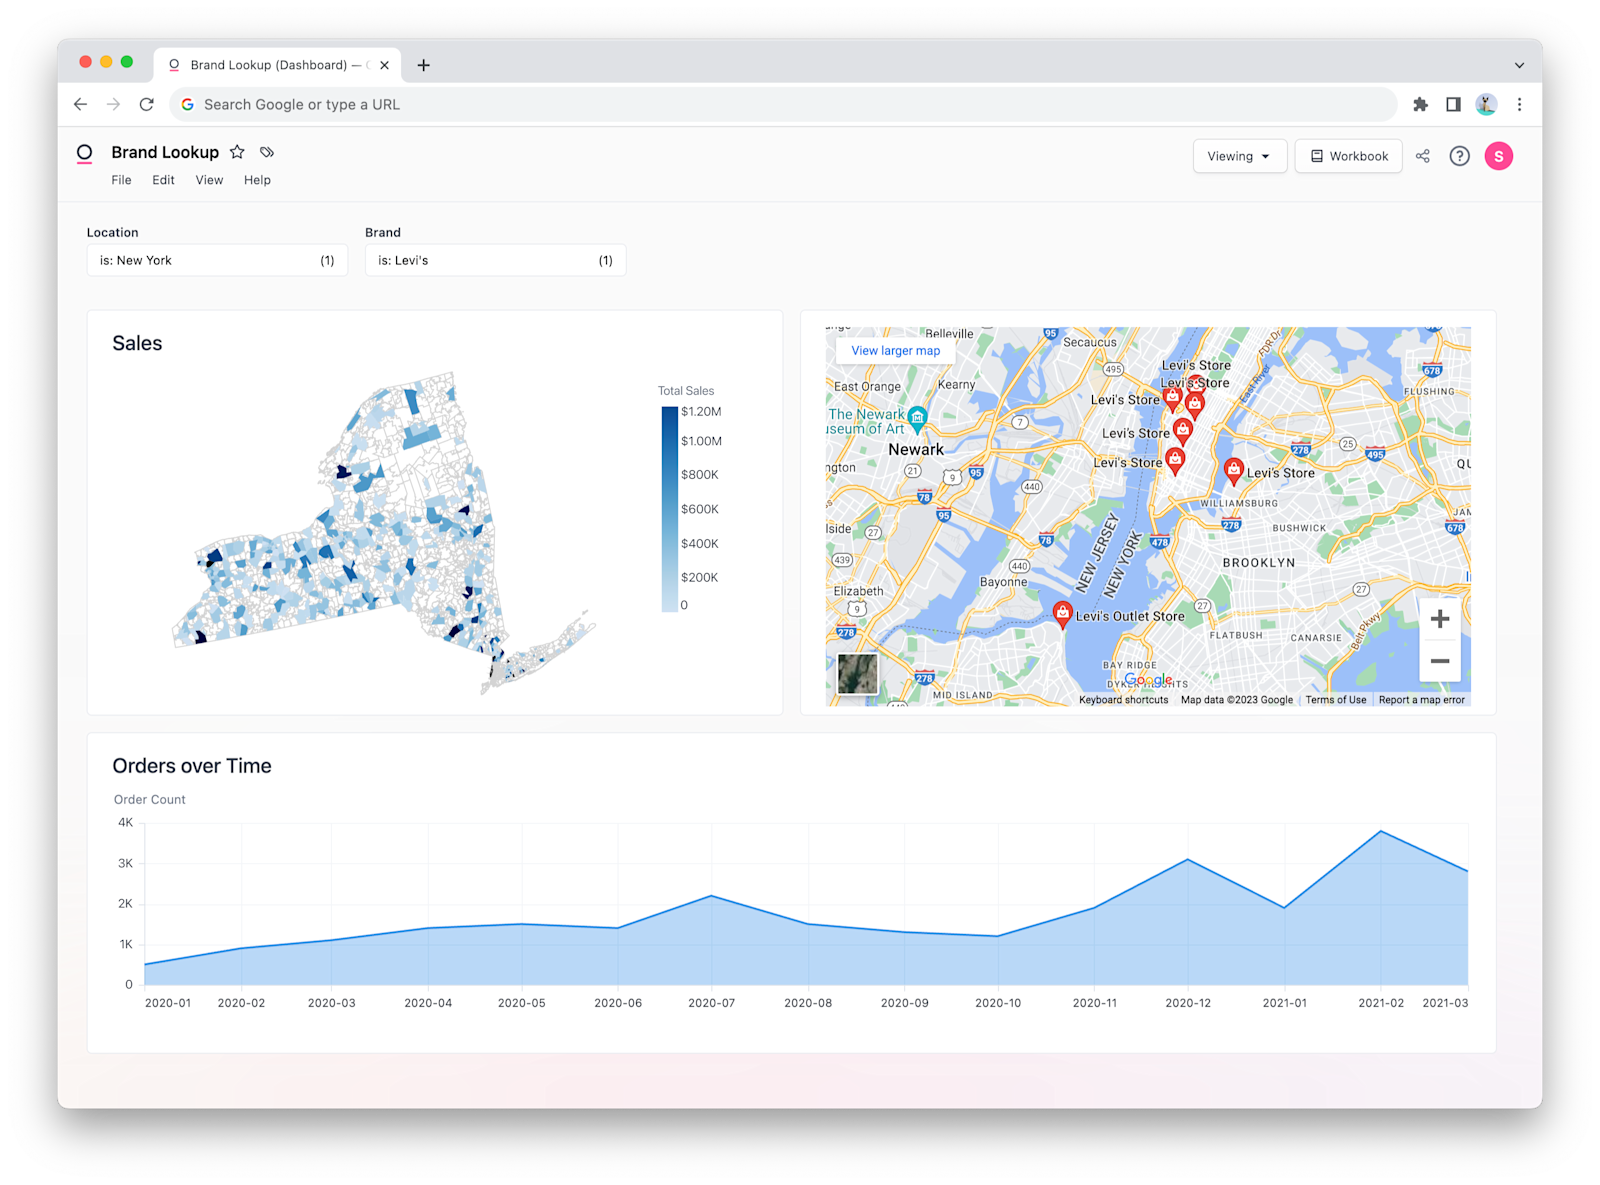The height and width of the screenshot is (1185, 1600).
Task: Zoom out the map using minus icon
Action: point(1440,660)
